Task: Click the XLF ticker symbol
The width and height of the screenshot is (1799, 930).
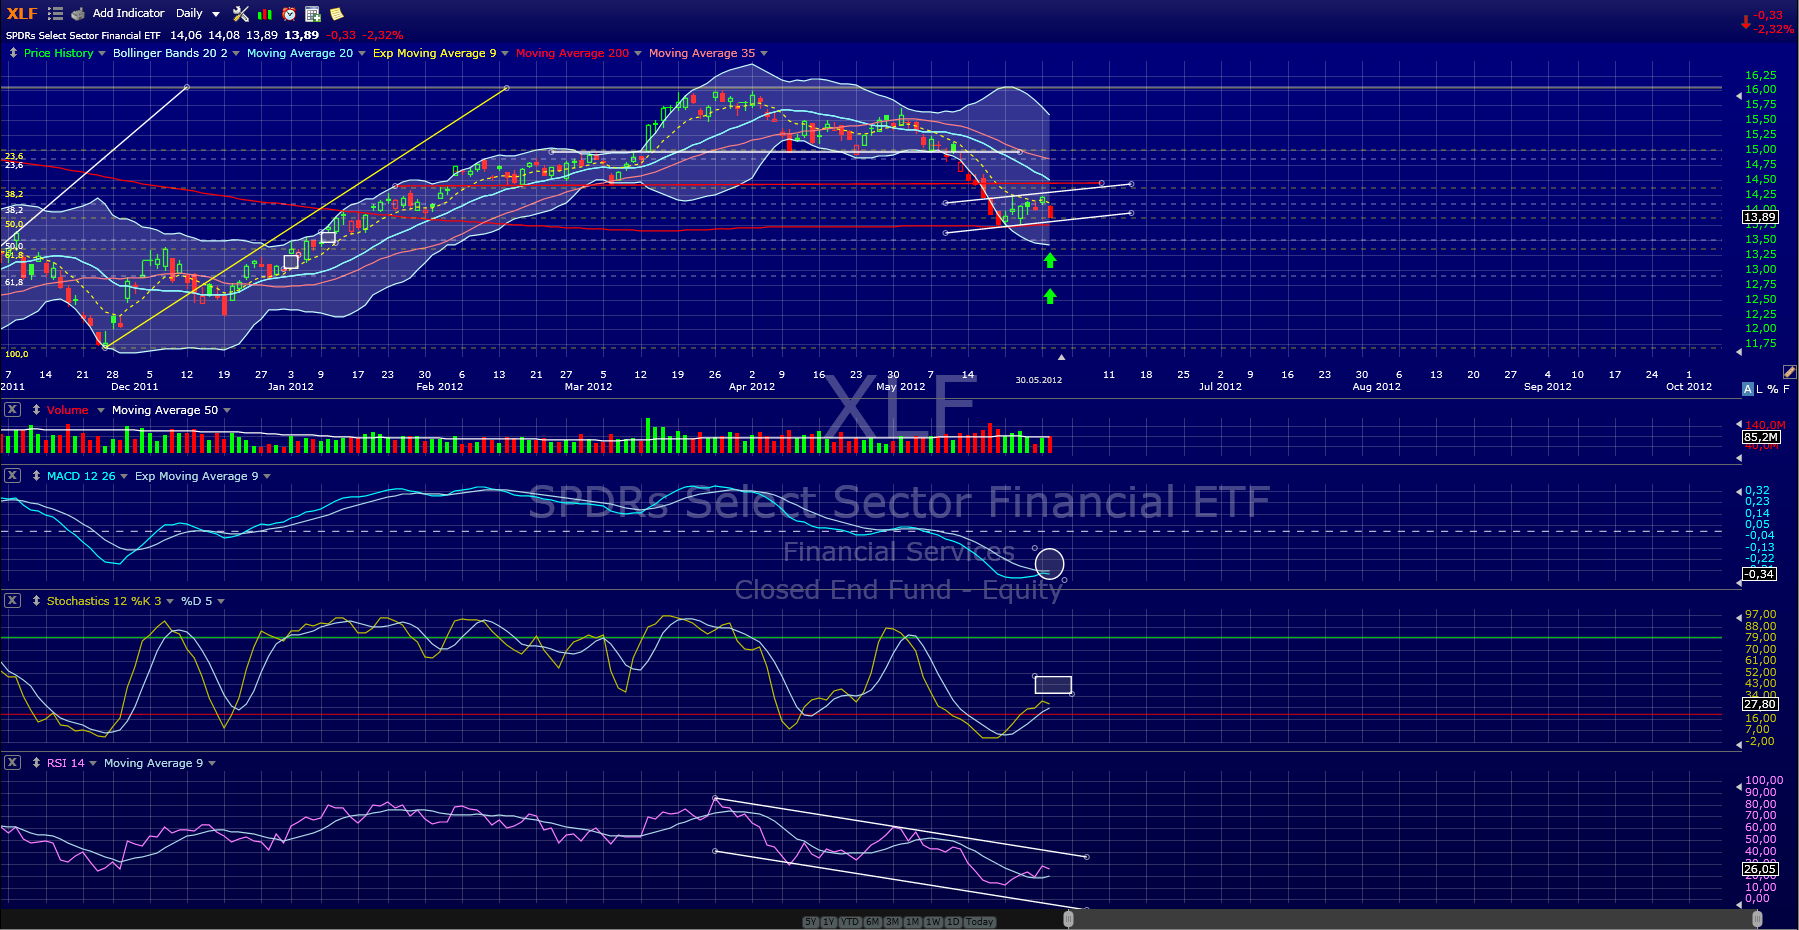Action: click(22, 13)
